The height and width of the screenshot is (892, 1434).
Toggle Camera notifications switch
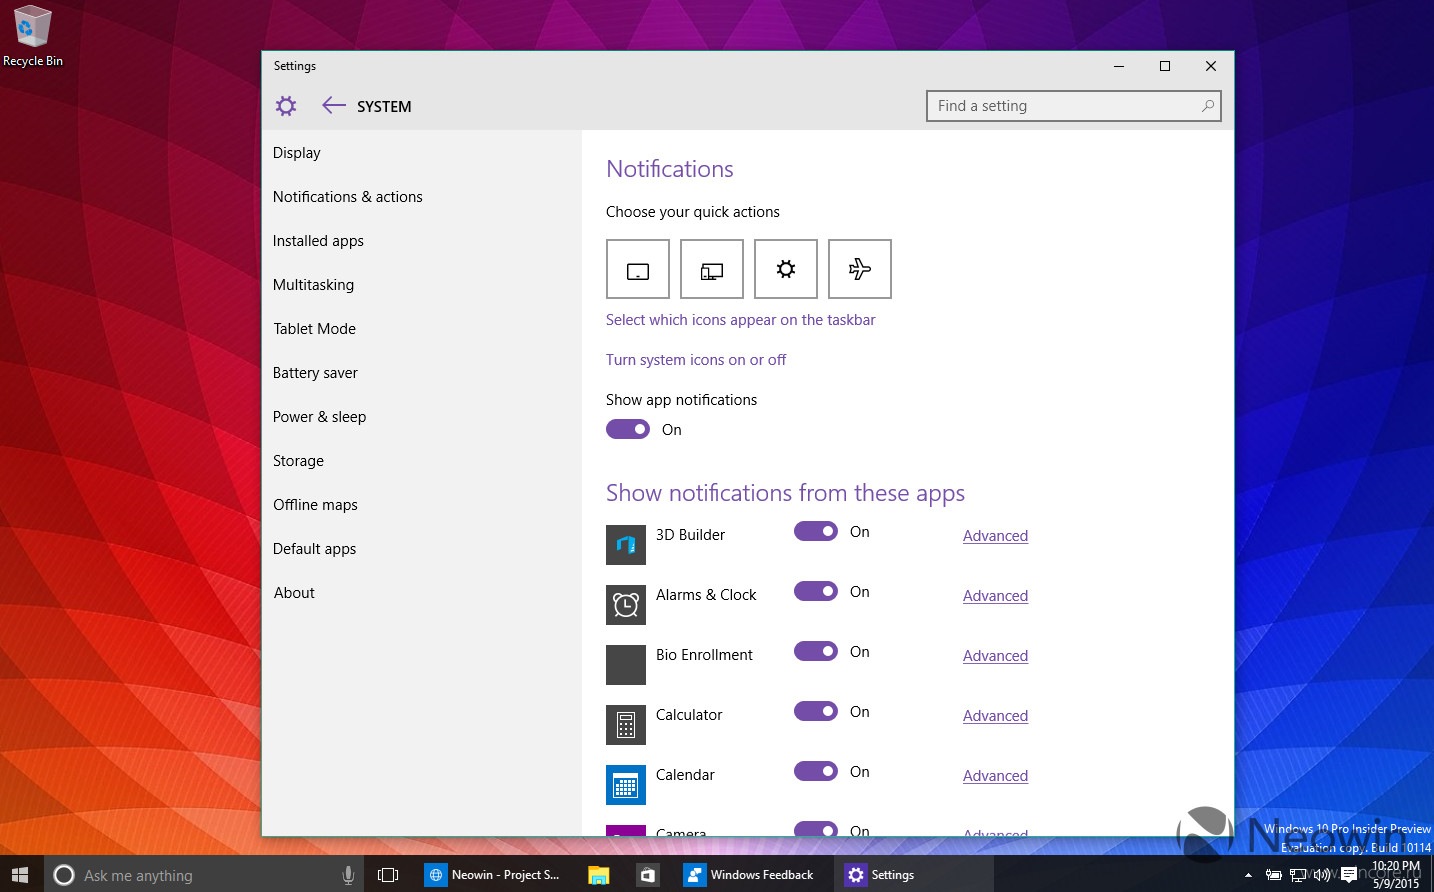point(816,829)
